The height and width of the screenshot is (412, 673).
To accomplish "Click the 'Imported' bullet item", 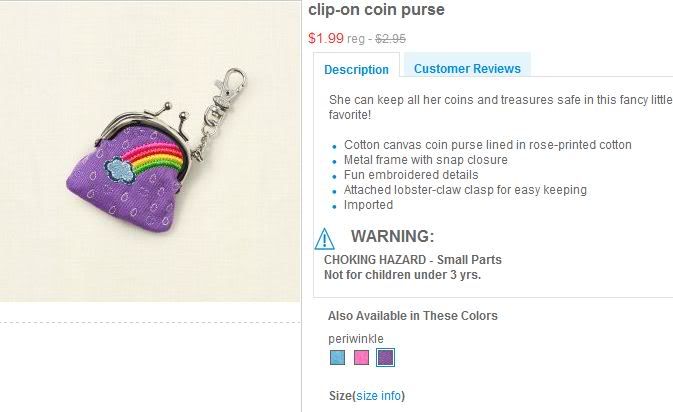I will click(368, 205).
